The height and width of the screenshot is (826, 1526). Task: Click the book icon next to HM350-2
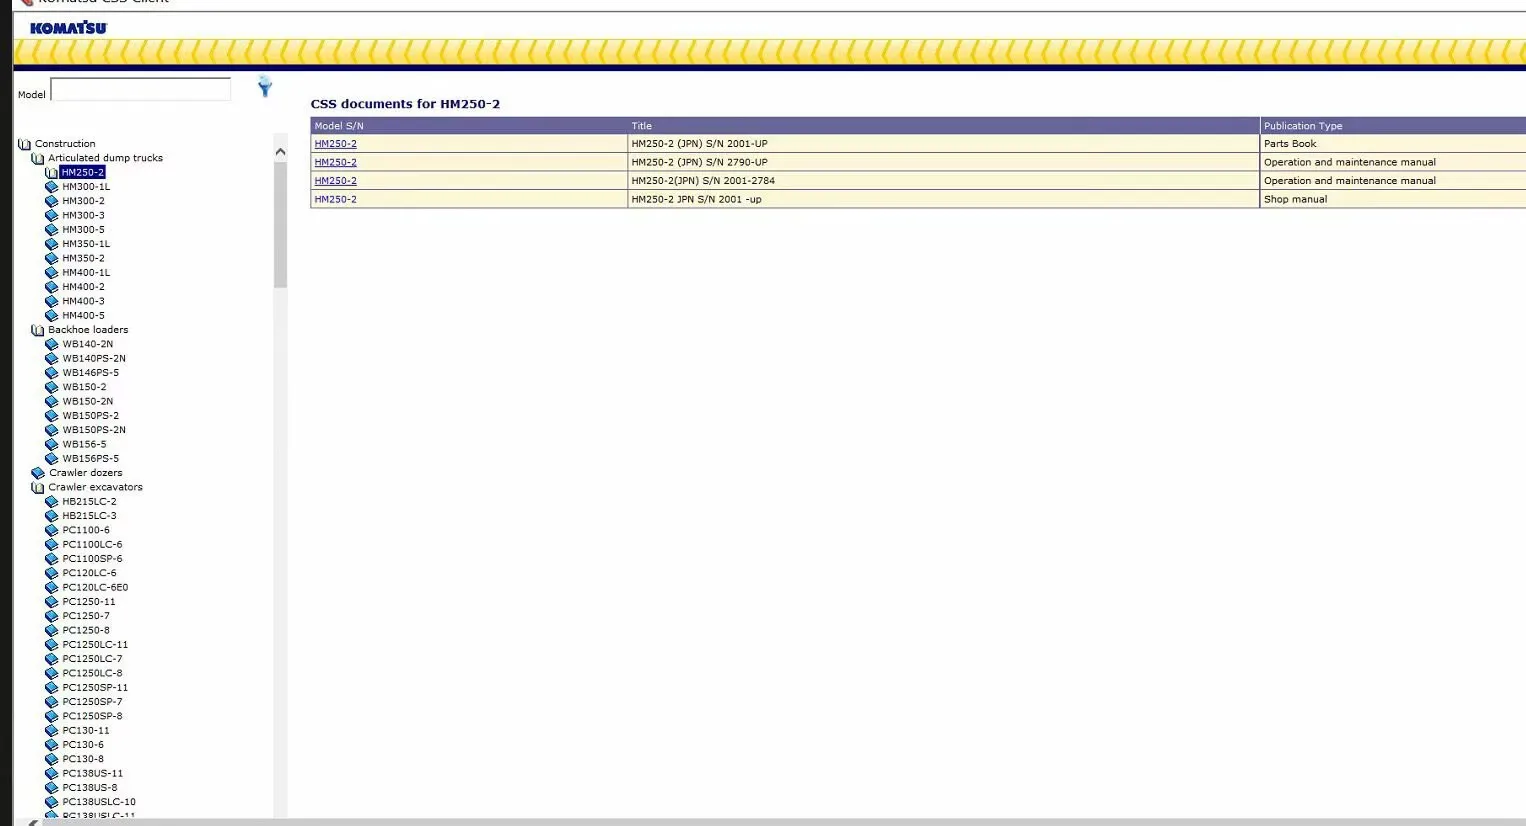52,258
